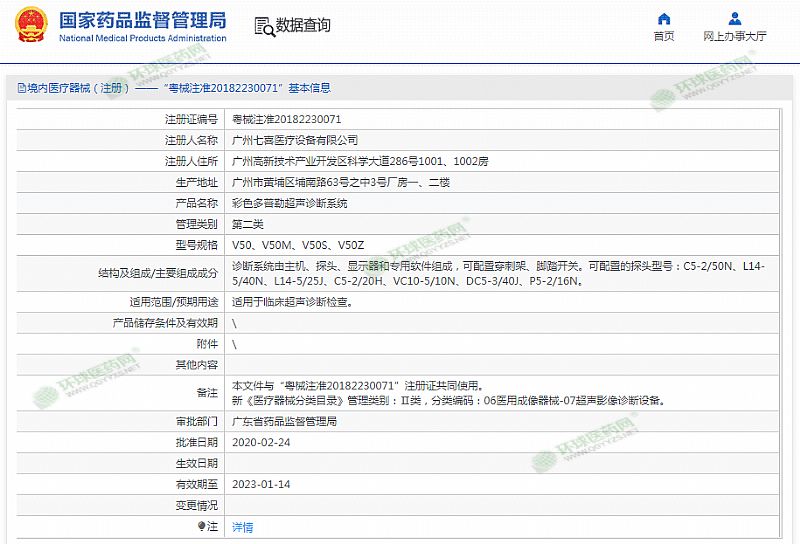Viewport: 800px width, 544px height.
Task: Click the 管理类别 value 第二类
Action: pyautogui.click(x=249, y=224)
